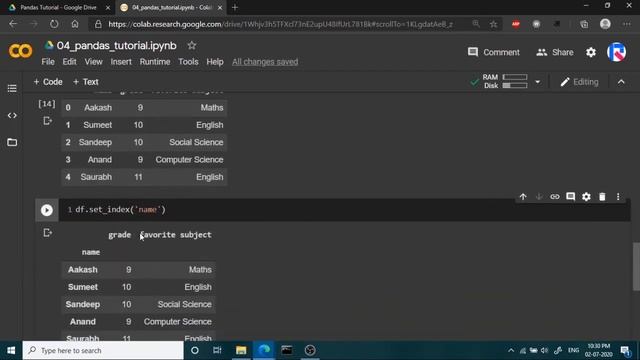Open the table of contents sidebar icon
The width and height of the screenshot is (640, 360).
(x=12, y=89)
